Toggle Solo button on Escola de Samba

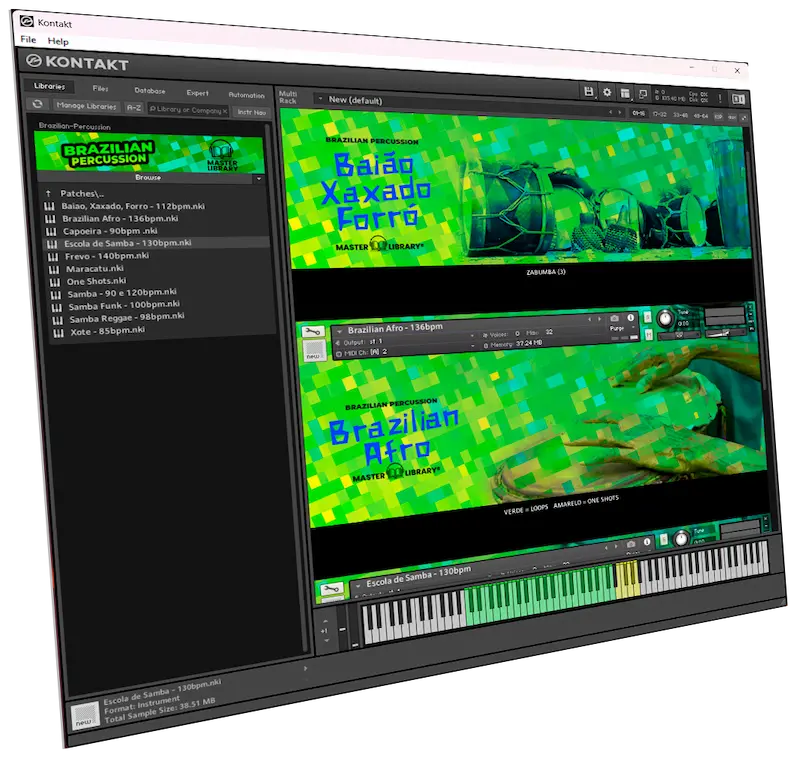pyautogui.click(x=663, y=540)
